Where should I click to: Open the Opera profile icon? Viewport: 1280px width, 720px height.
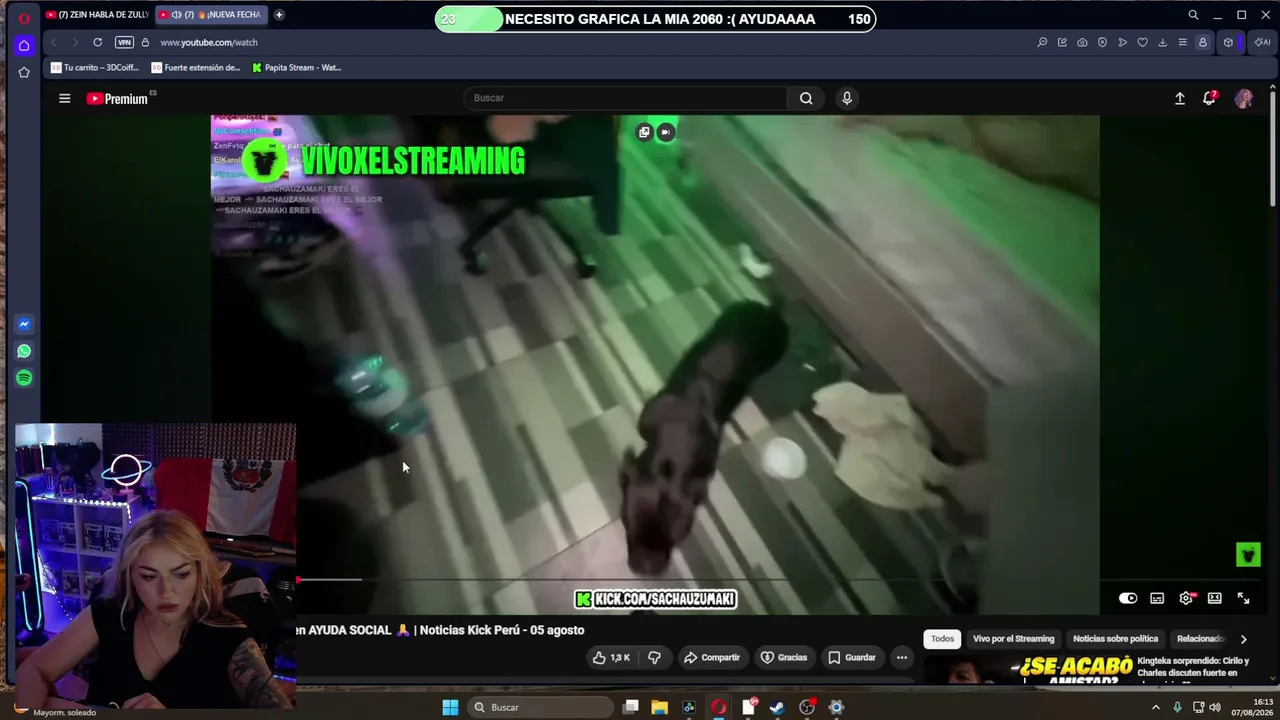click(1202, 42)
